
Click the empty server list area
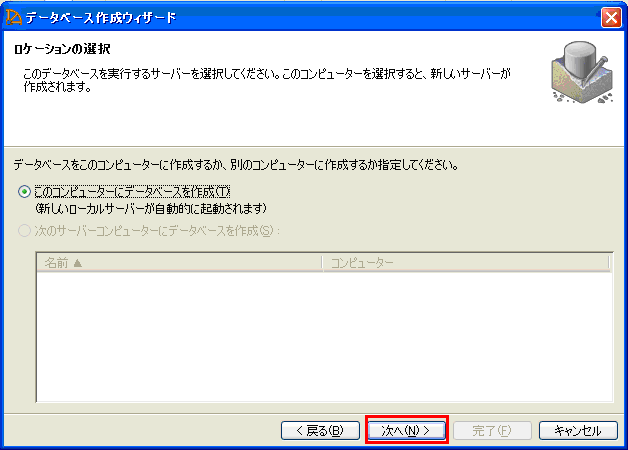(322, 335)
